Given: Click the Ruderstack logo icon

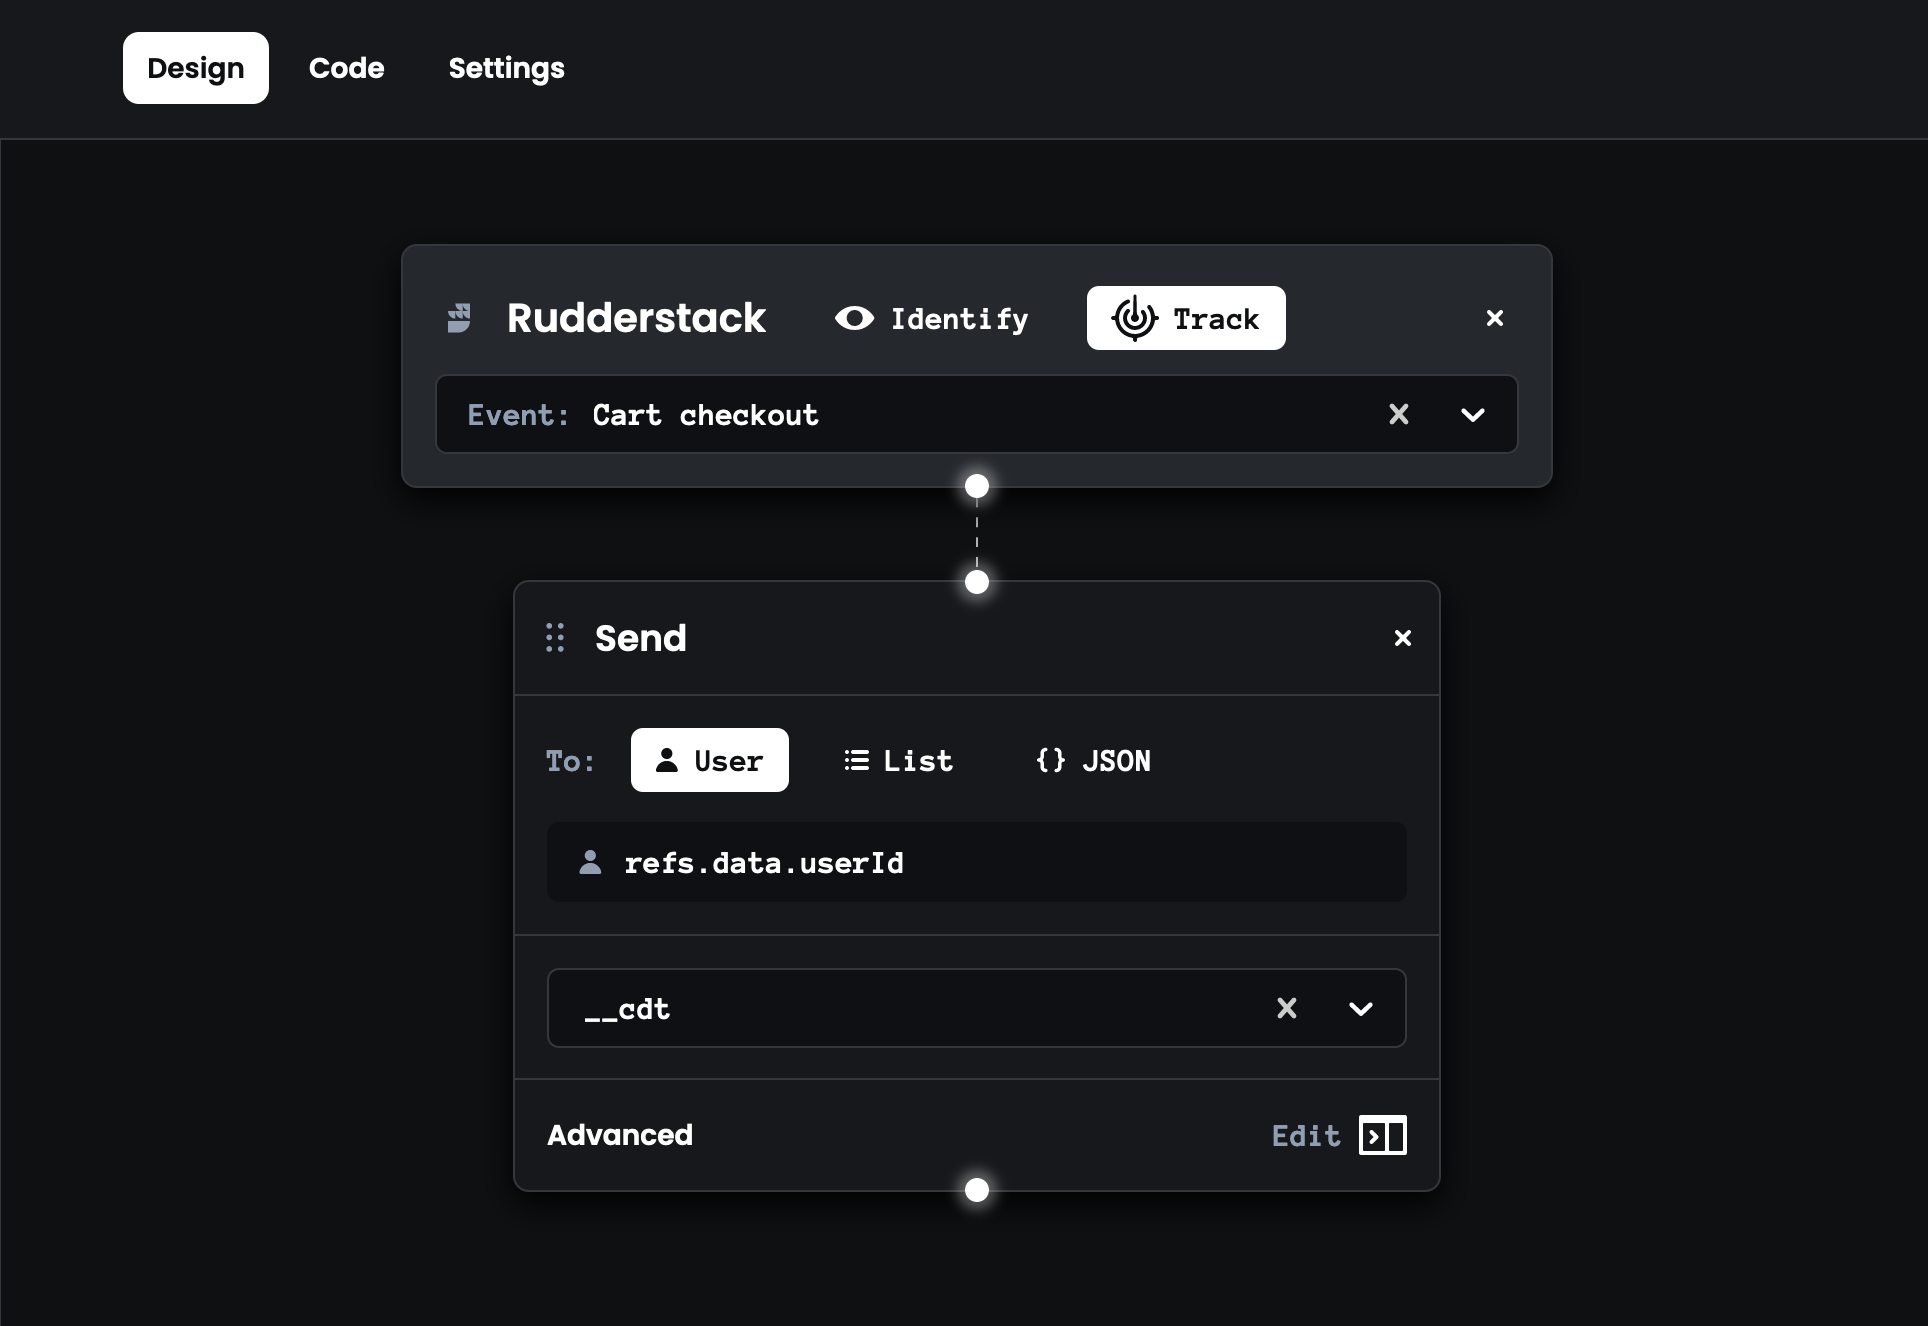Looking at the screenshot, I should click(x=459, y=318).
